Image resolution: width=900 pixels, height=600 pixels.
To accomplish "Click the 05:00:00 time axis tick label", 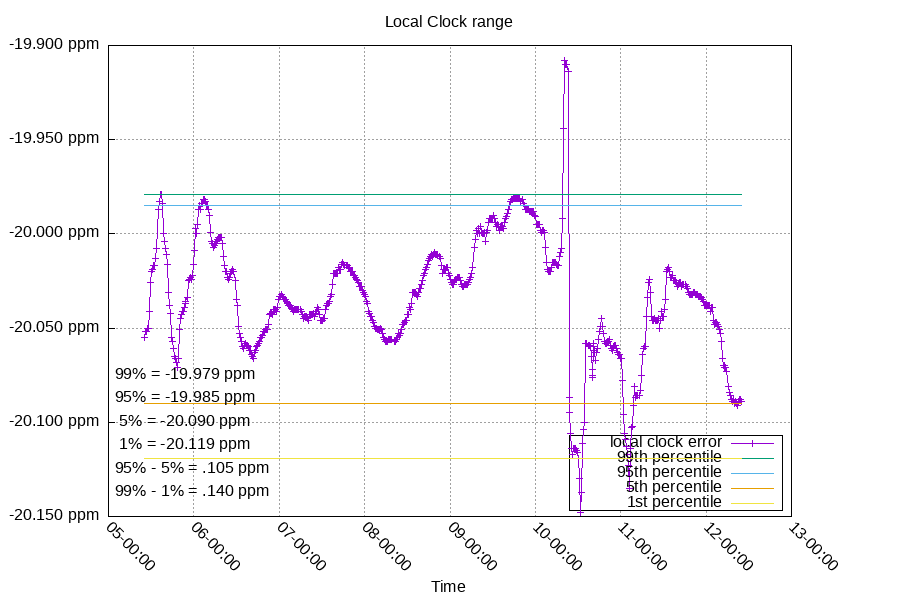I will [x=130, y=546].
